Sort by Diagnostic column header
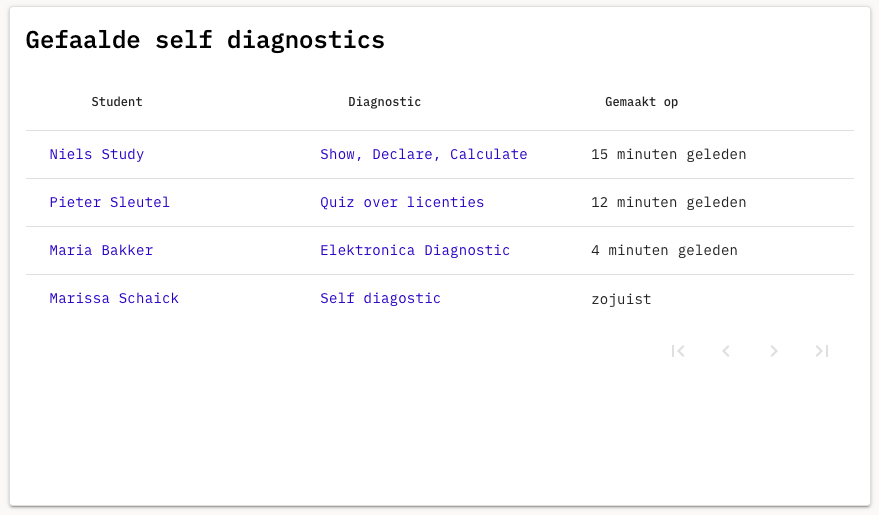This screenshot has height=515, width=879. coord(385,102)
